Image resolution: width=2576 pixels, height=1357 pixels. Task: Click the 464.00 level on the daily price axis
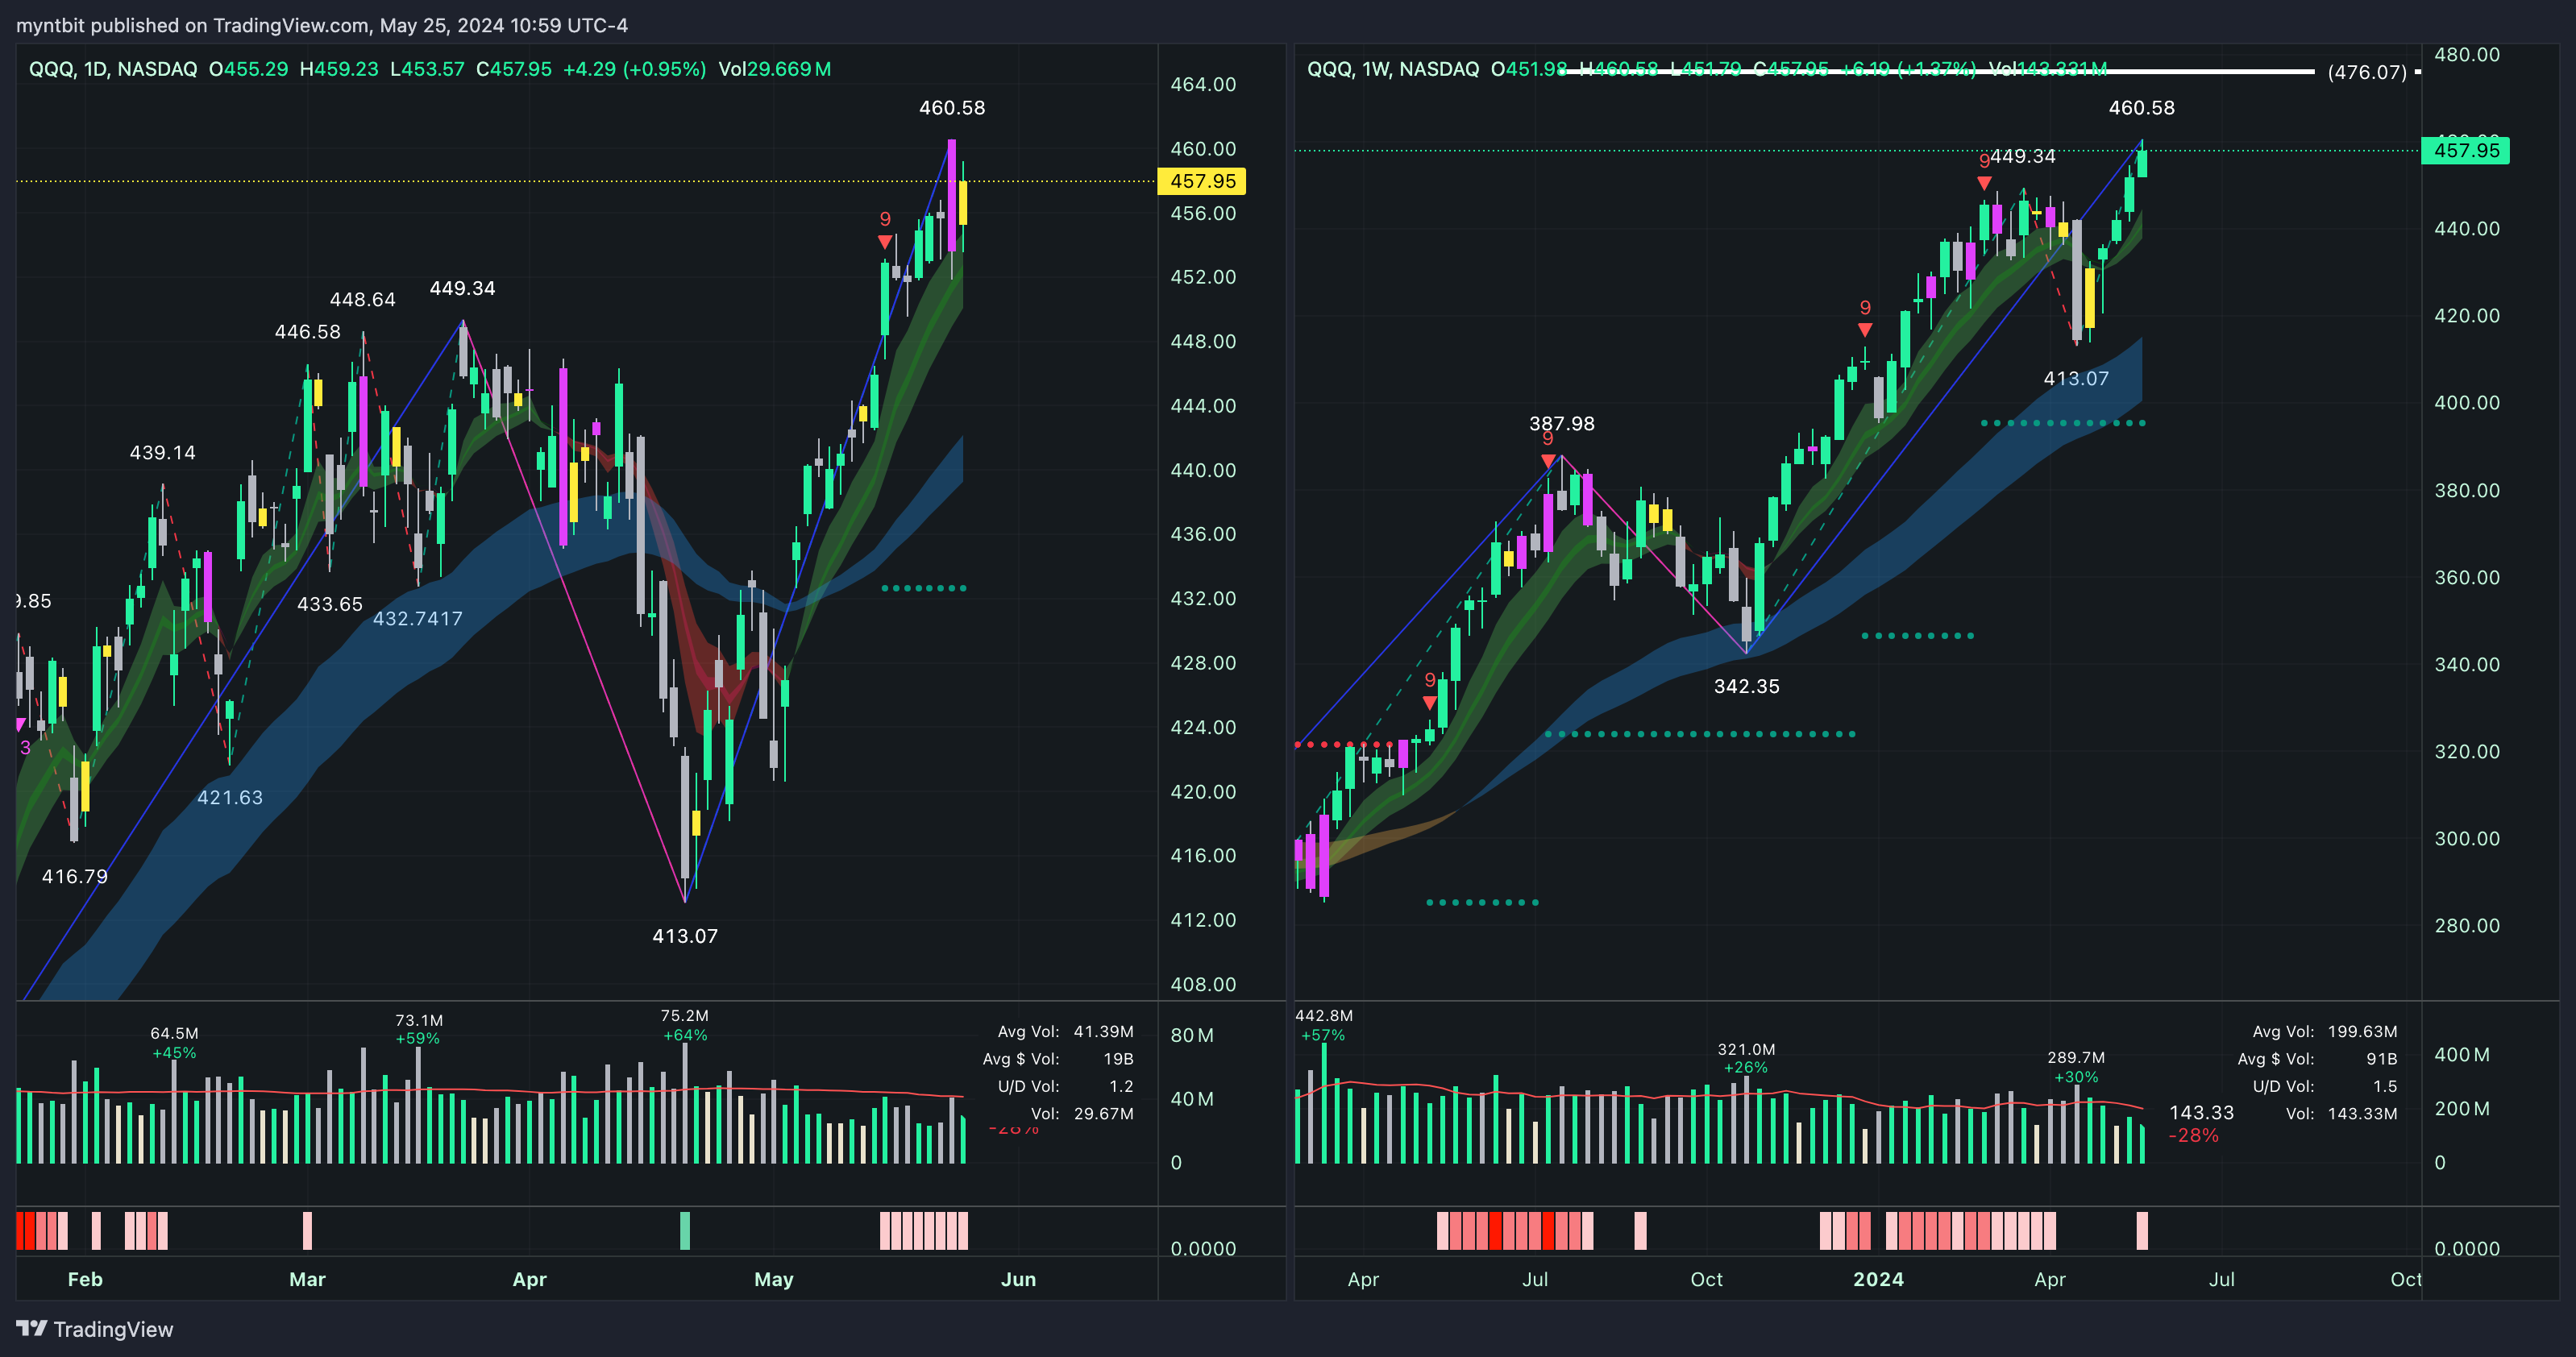[x=1203, y=84]
